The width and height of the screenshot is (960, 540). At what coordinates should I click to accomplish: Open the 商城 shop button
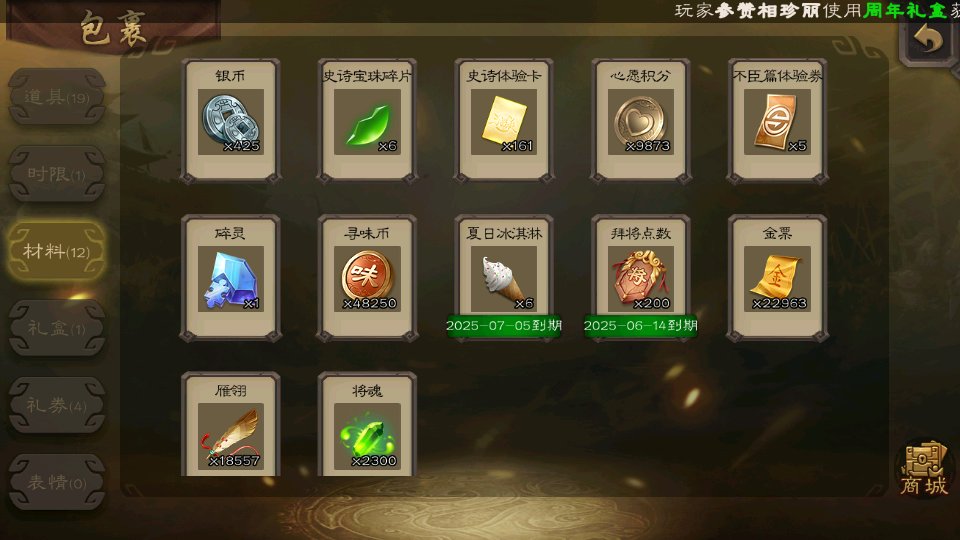click(x=924, y=468)
